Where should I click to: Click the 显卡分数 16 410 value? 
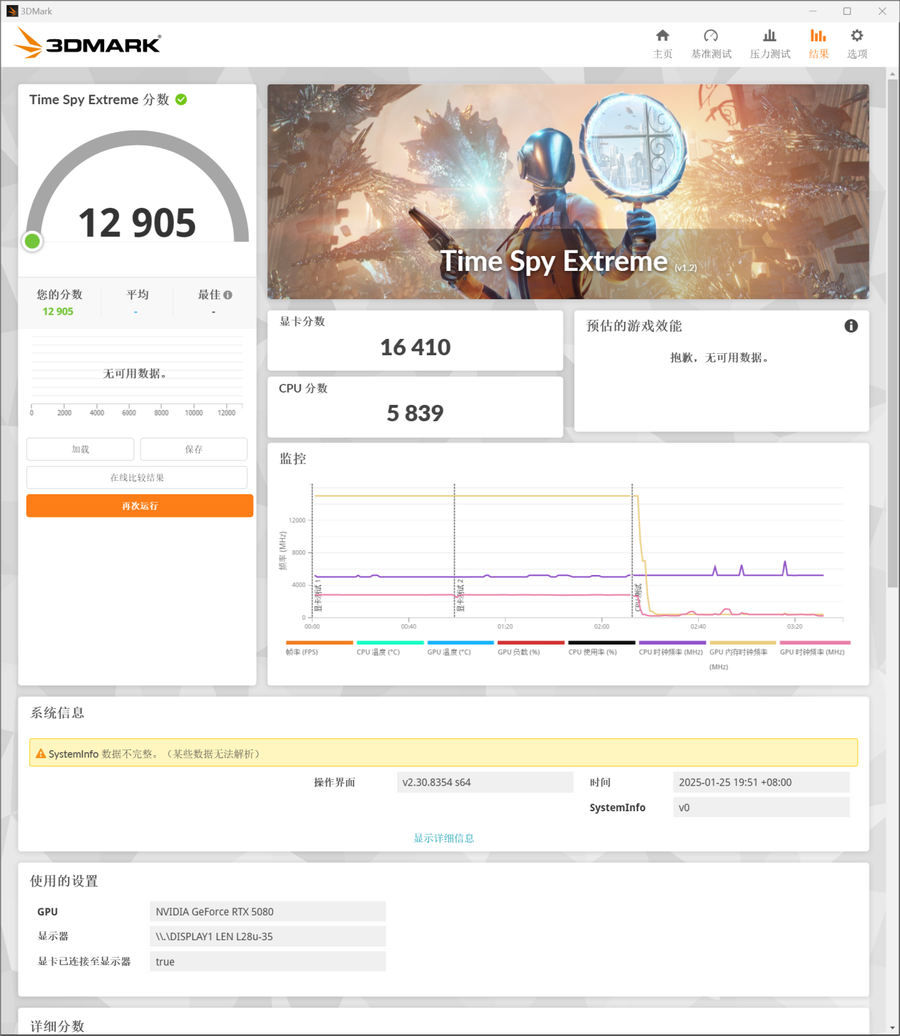pos(415,348)
